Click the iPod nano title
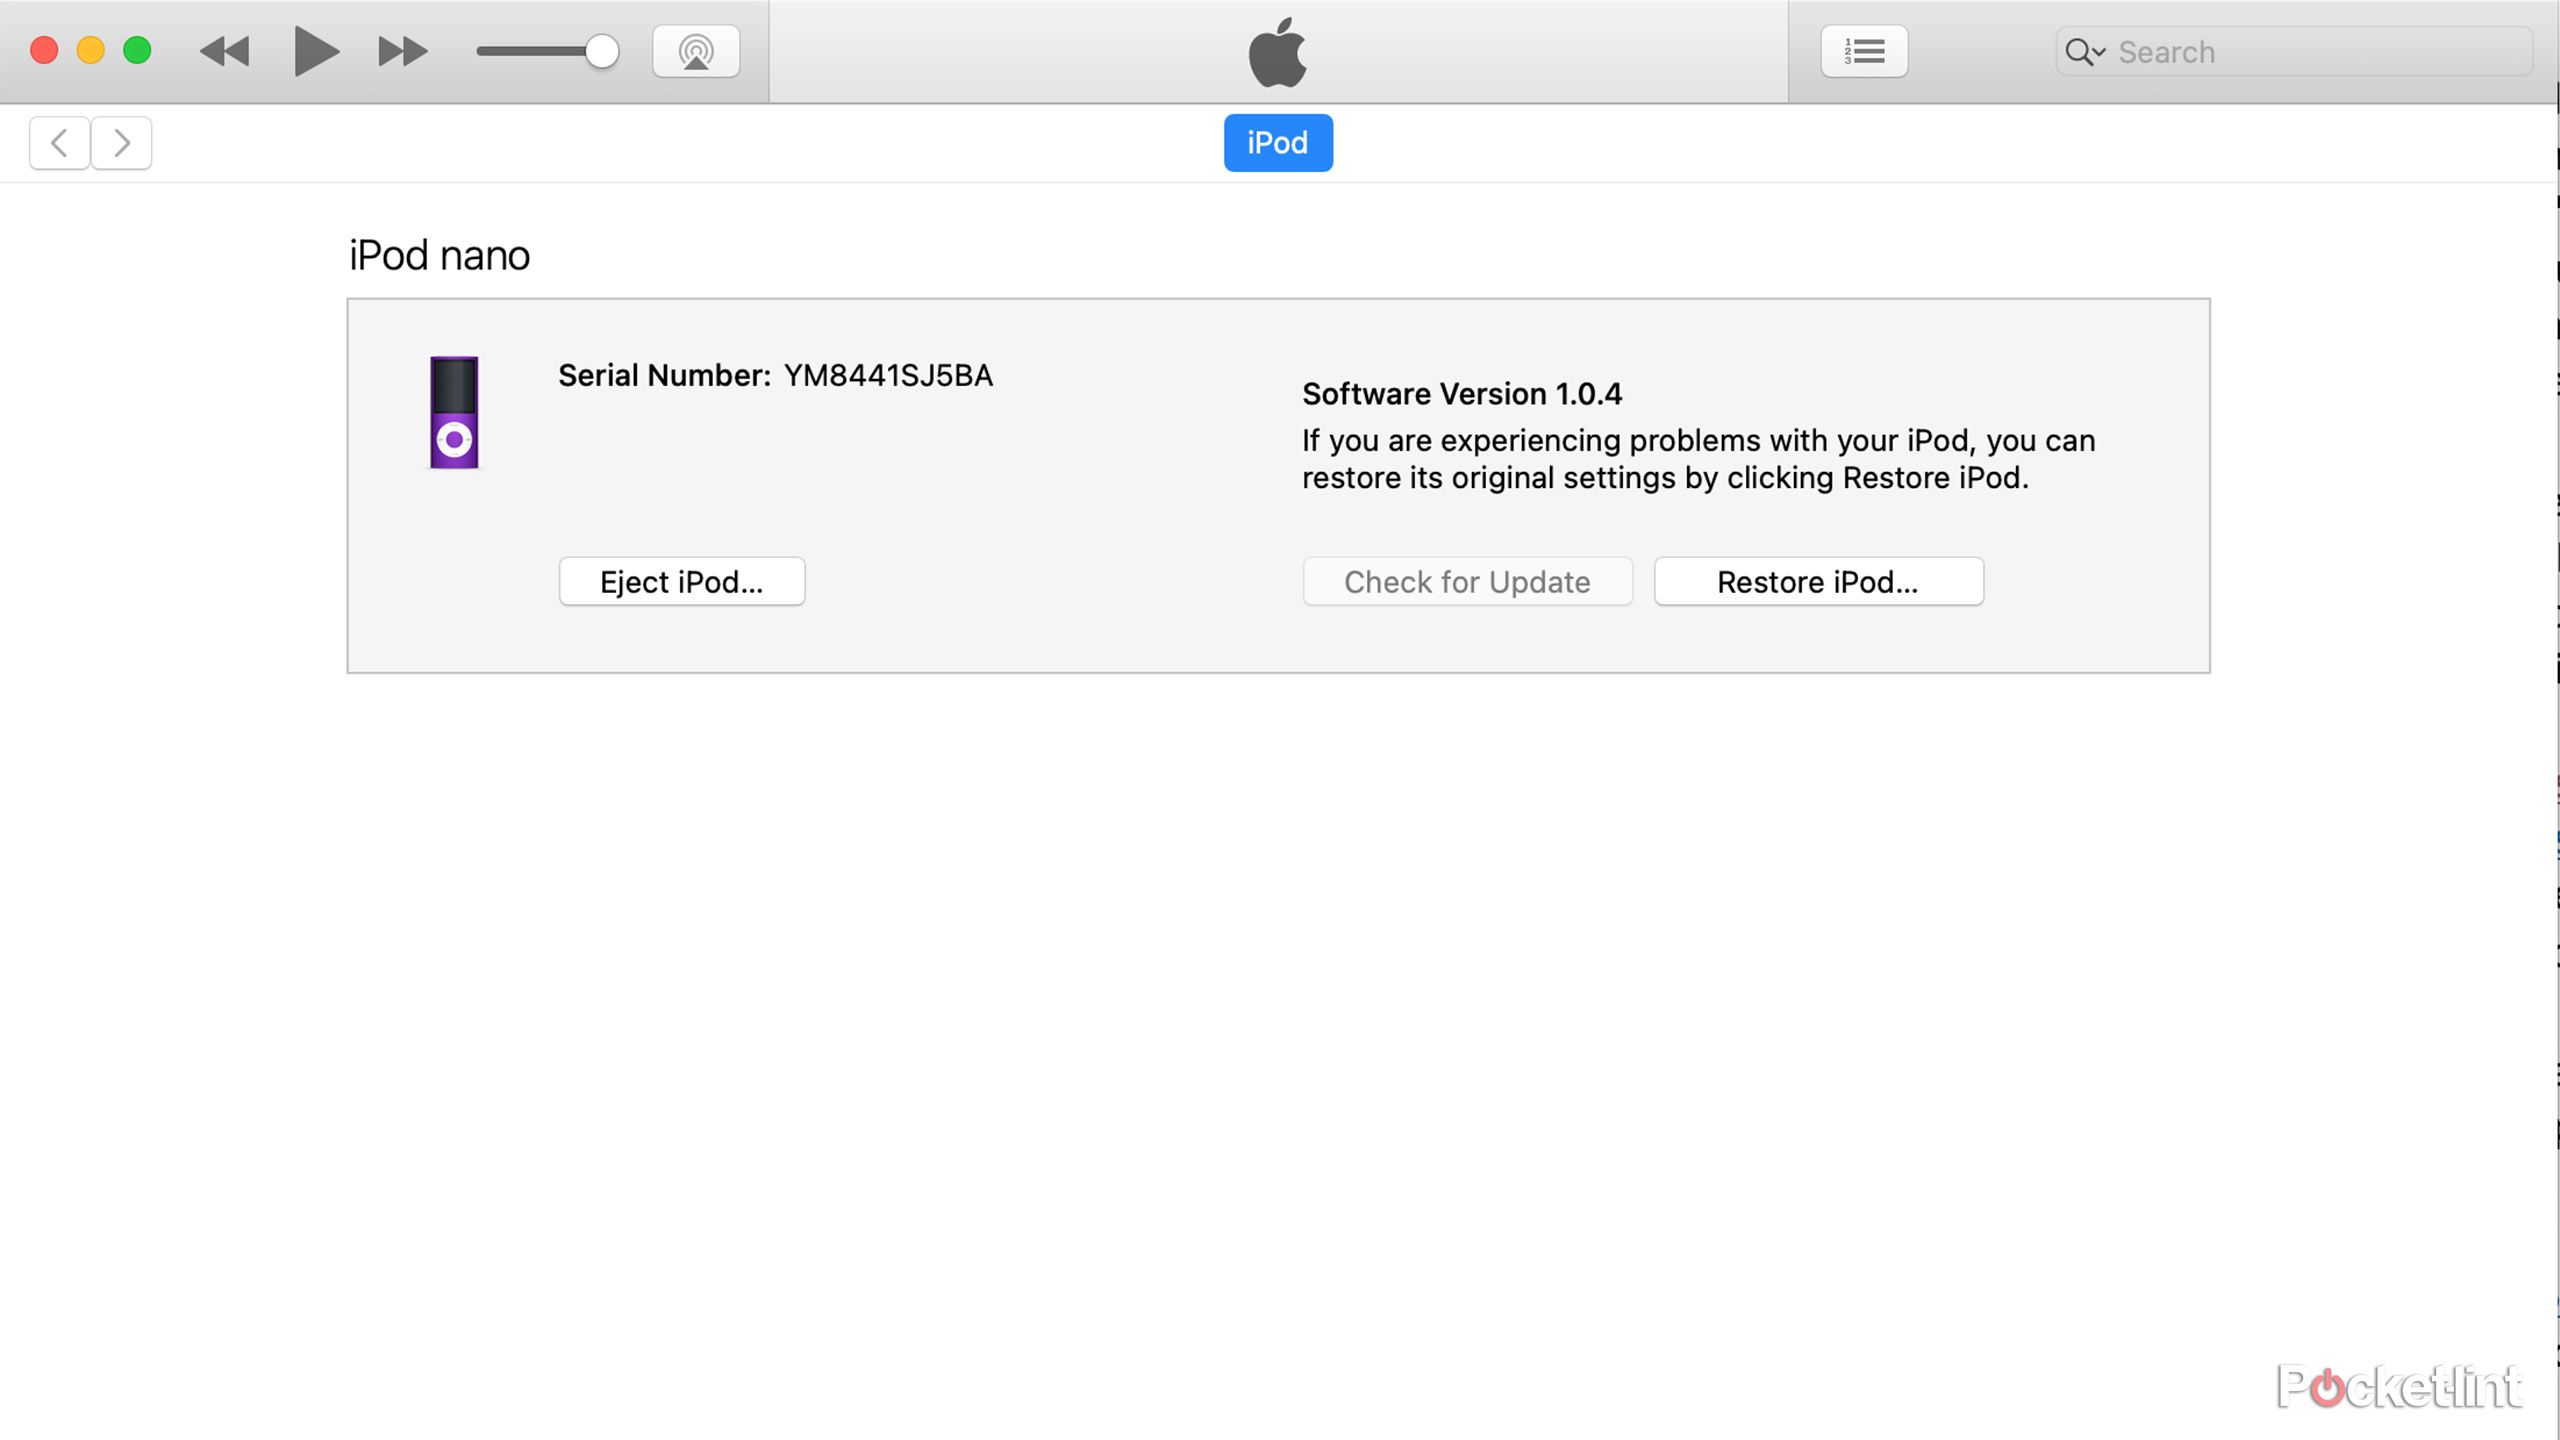 point(439,256)
